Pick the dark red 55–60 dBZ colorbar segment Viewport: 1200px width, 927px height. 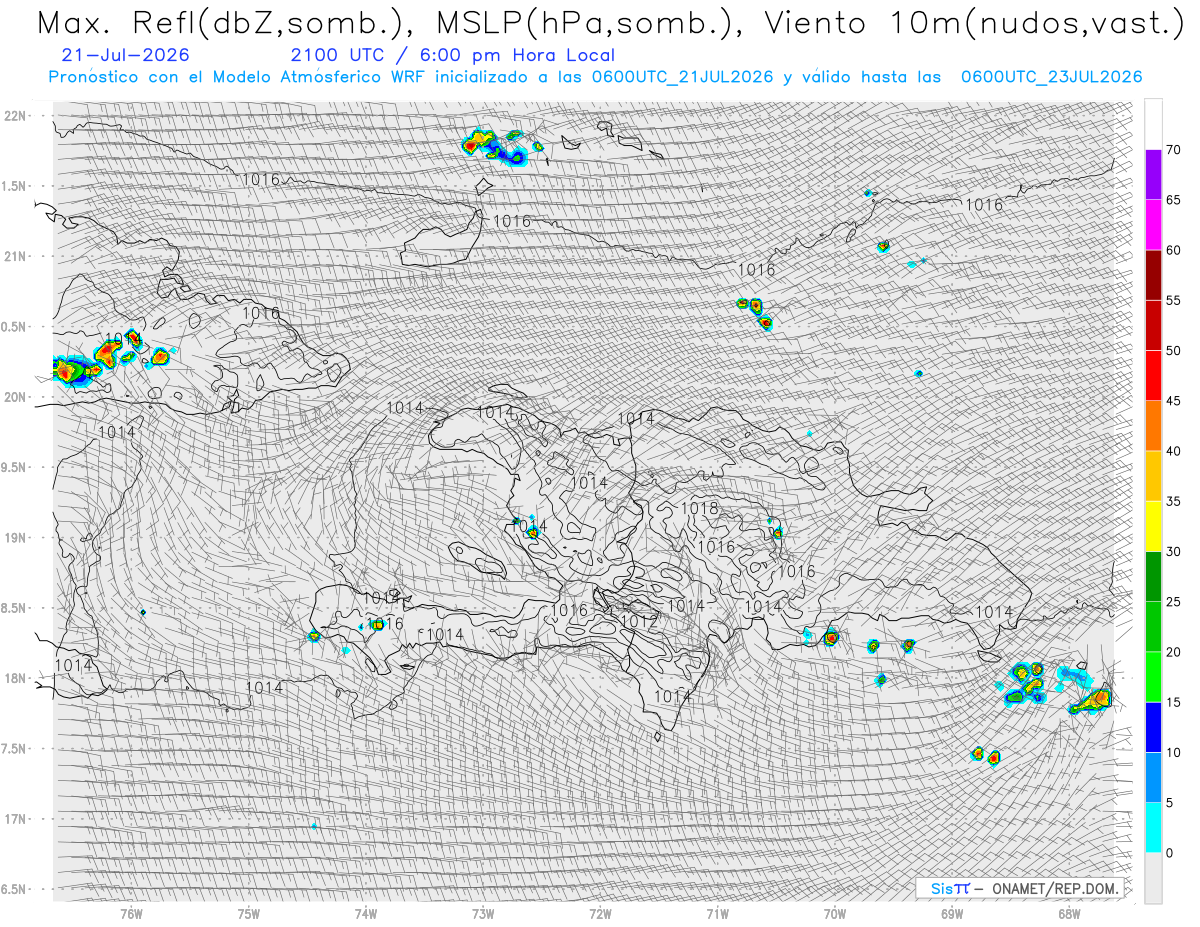pyautogui.click(x=1153, y=275)
